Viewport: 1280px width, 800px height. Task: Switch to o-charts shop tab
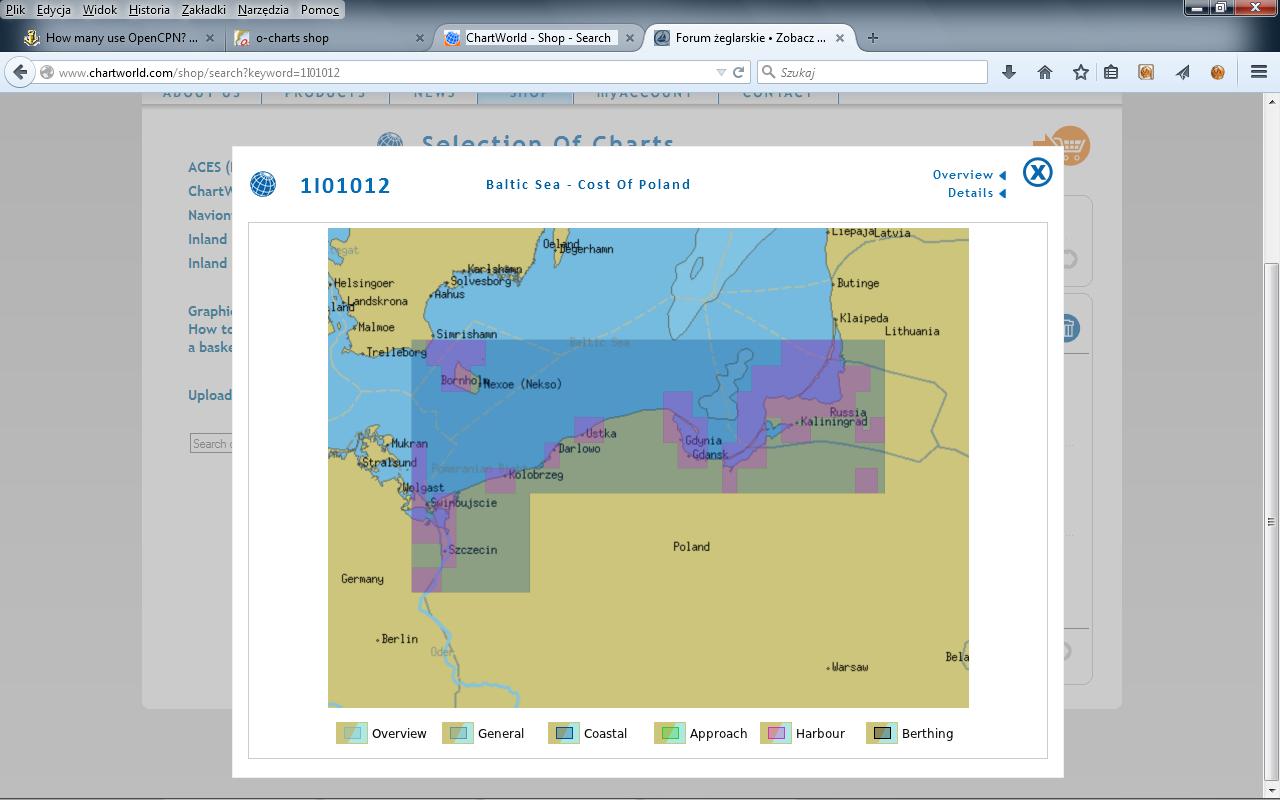point(330,38)
